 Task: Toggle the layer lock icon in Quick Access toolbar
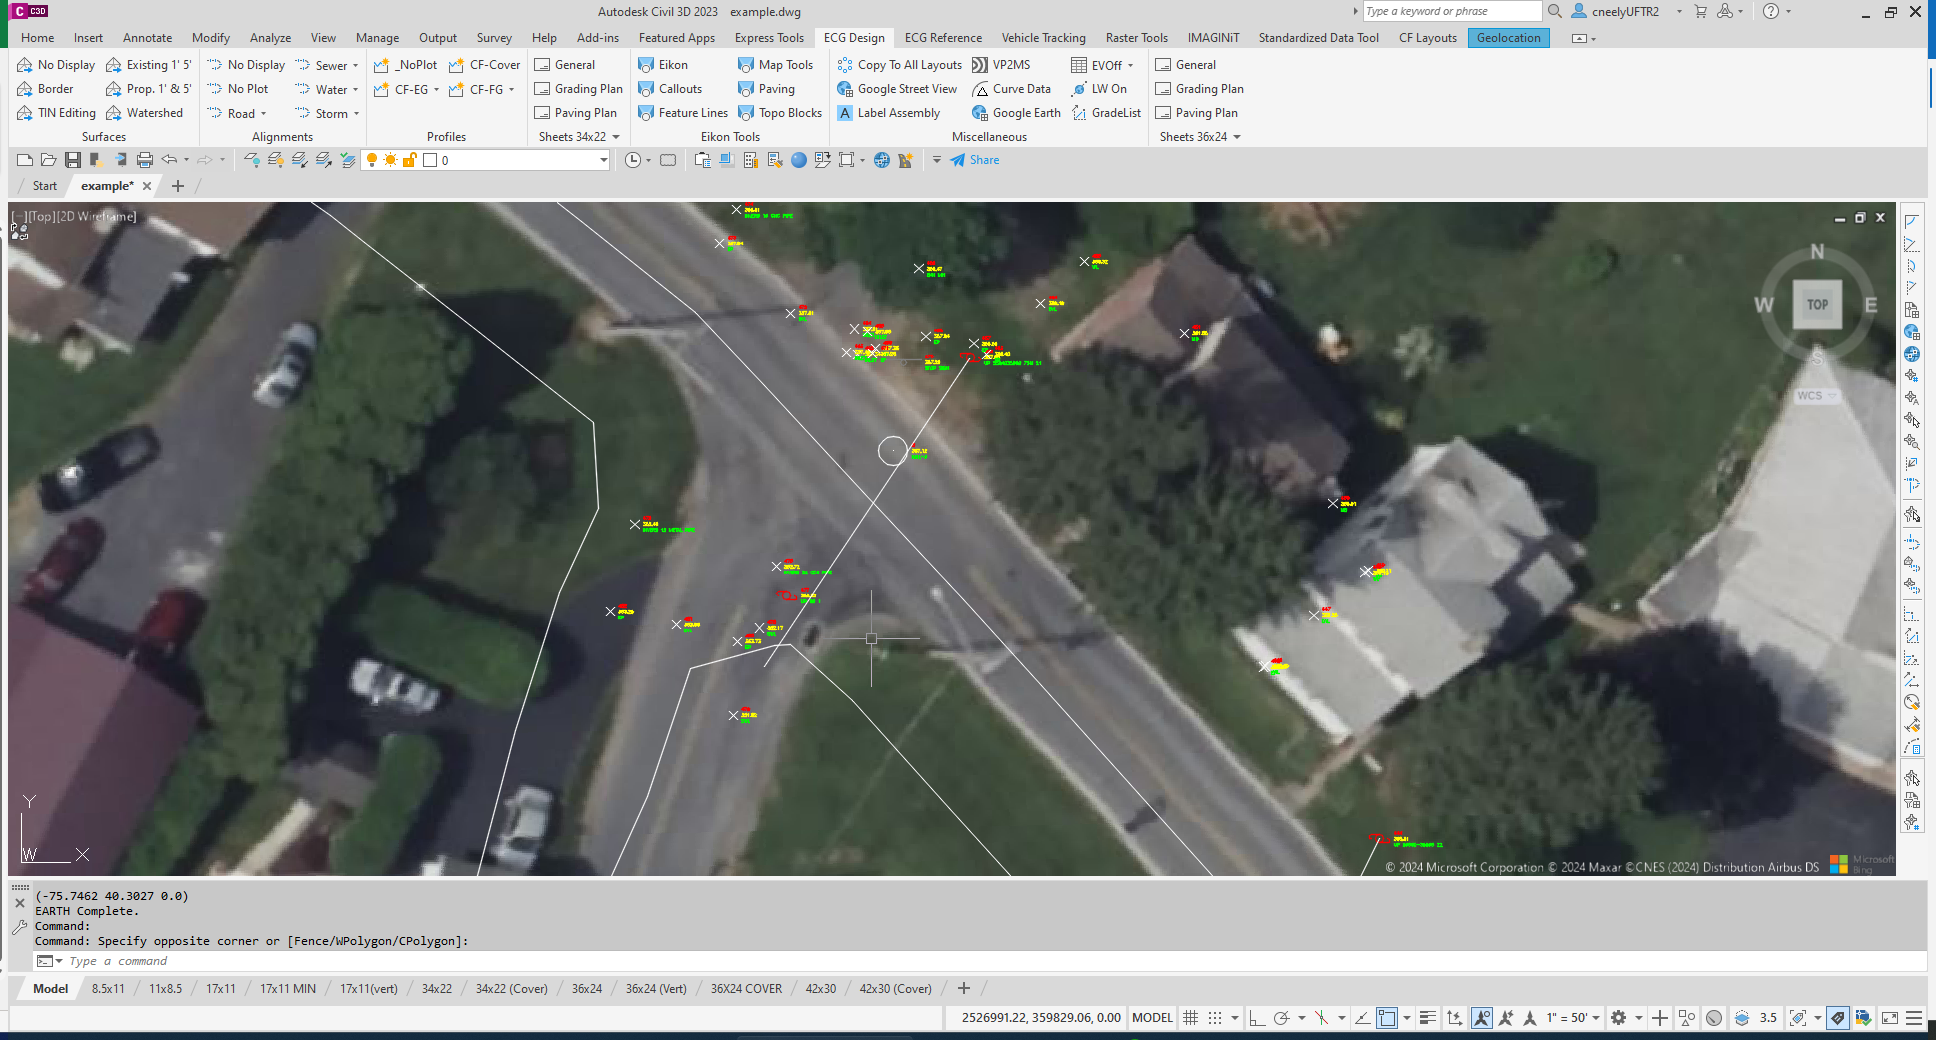point(408,160)
